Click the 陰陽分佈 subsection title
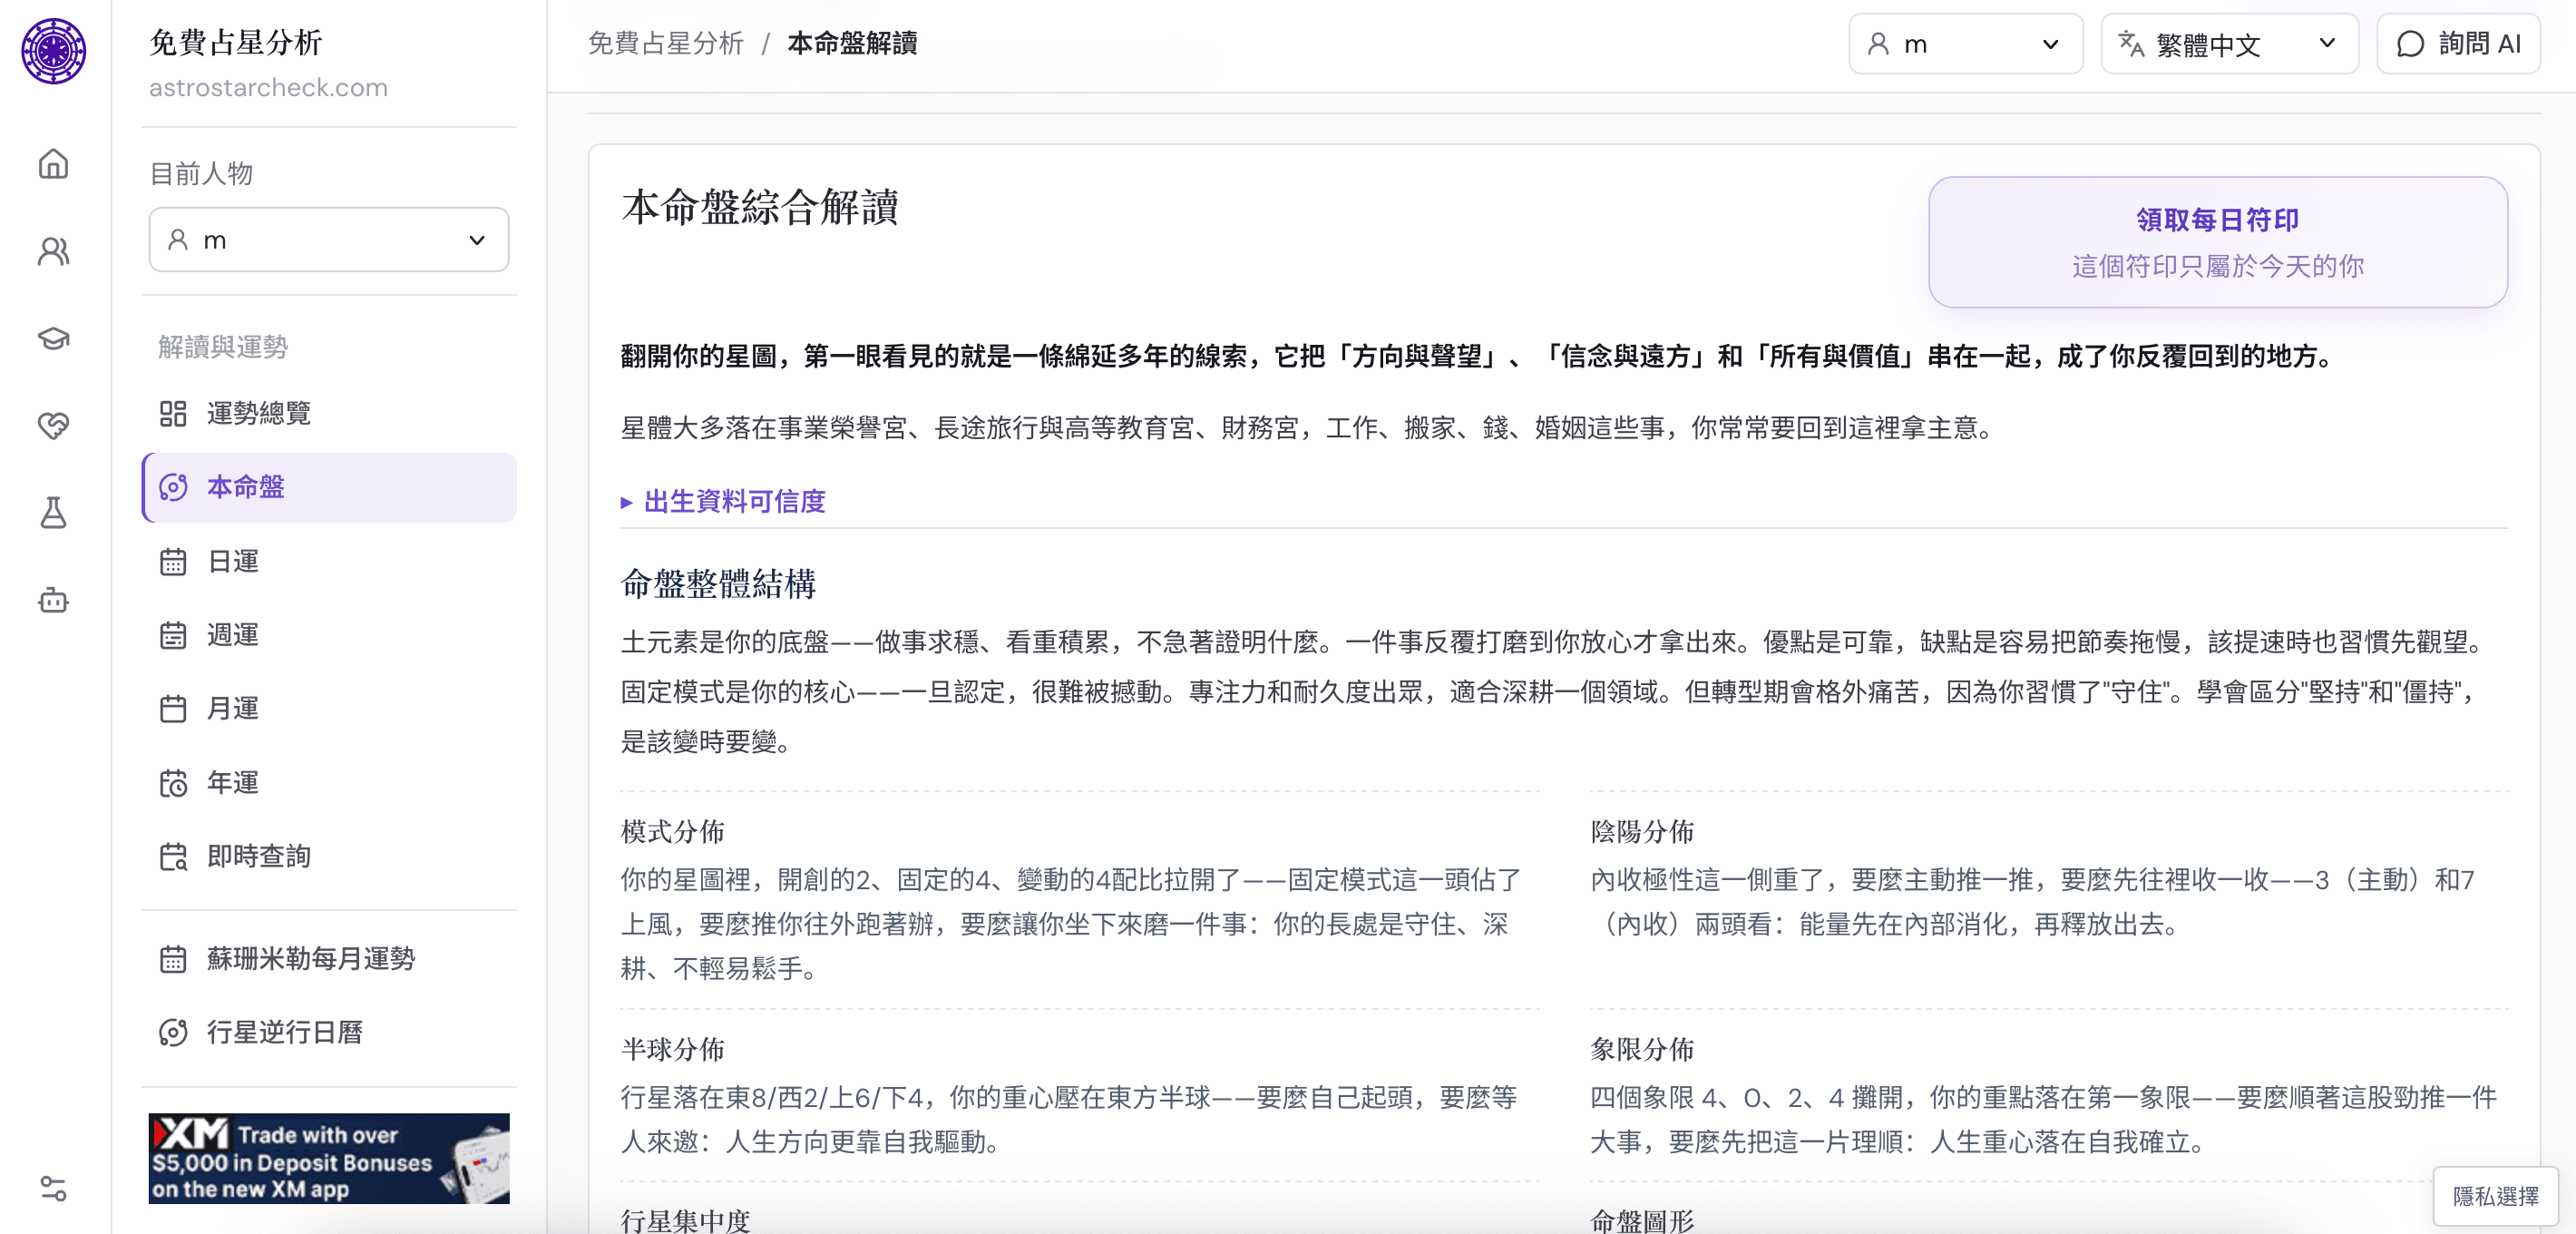The height and width of the screenshot is (1234, 2576). (1642, 832)
